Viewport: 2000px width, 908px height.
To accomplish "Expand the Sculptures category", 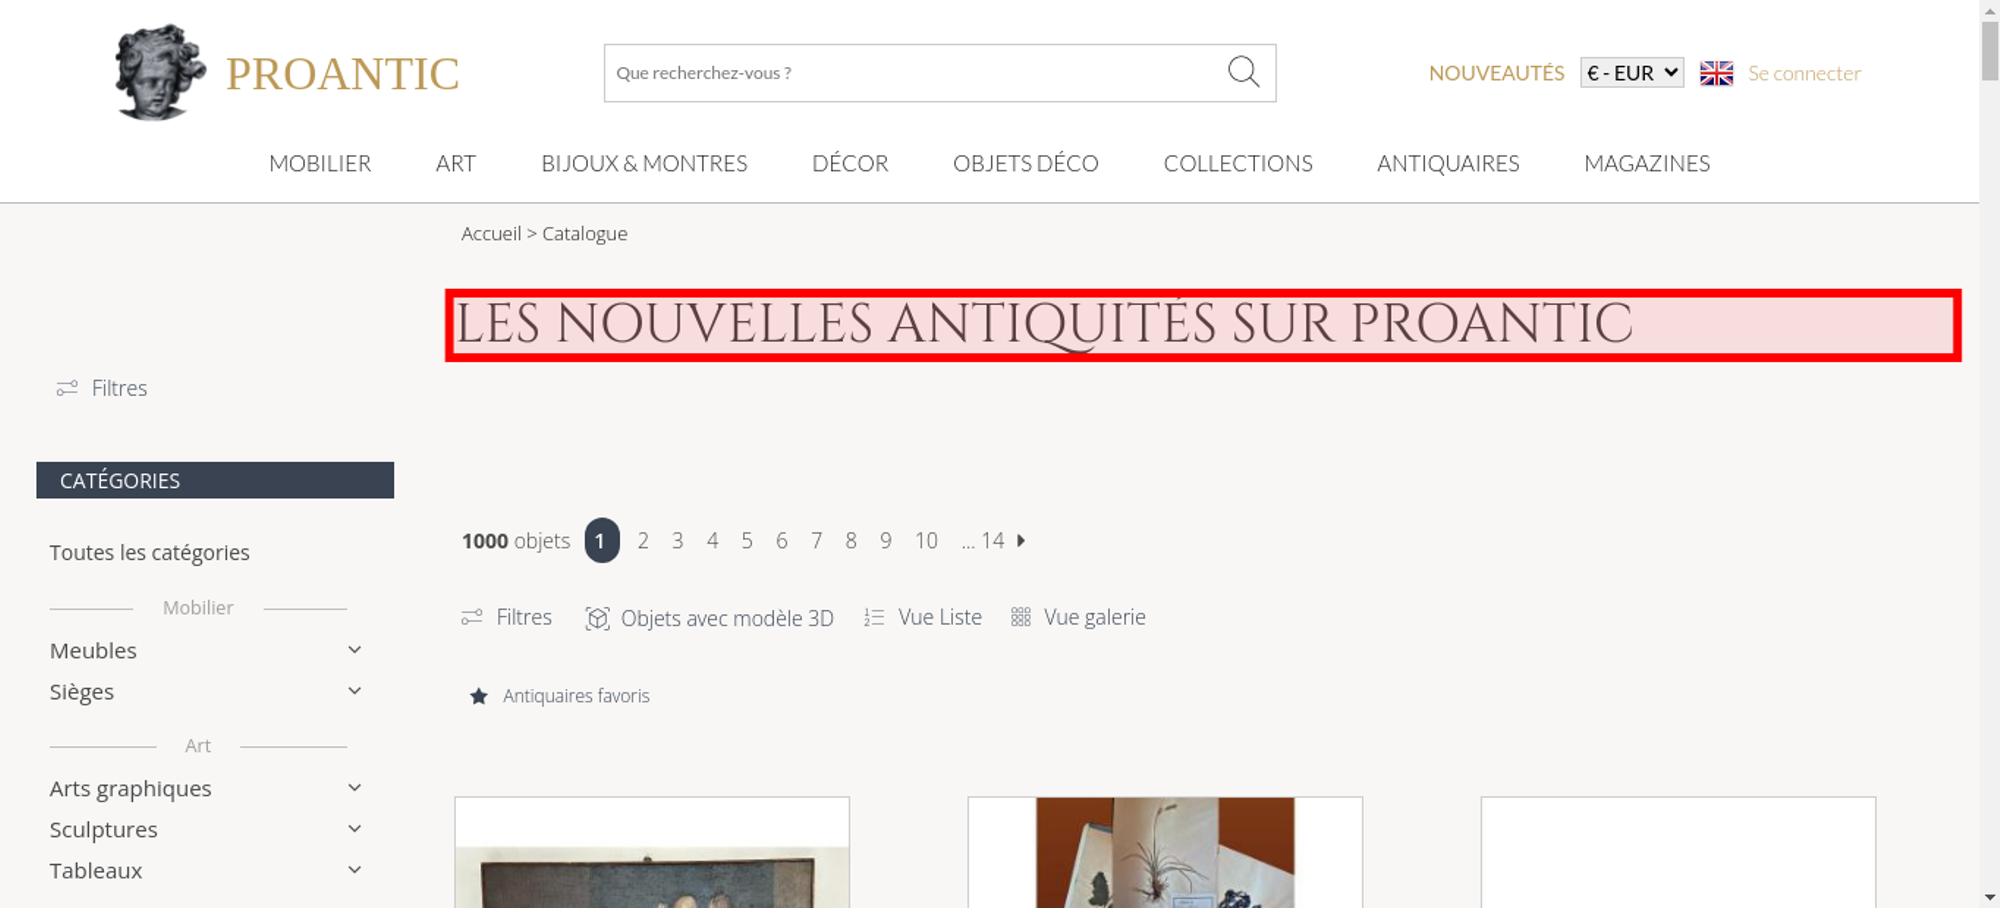I will (x=354, y=829).
